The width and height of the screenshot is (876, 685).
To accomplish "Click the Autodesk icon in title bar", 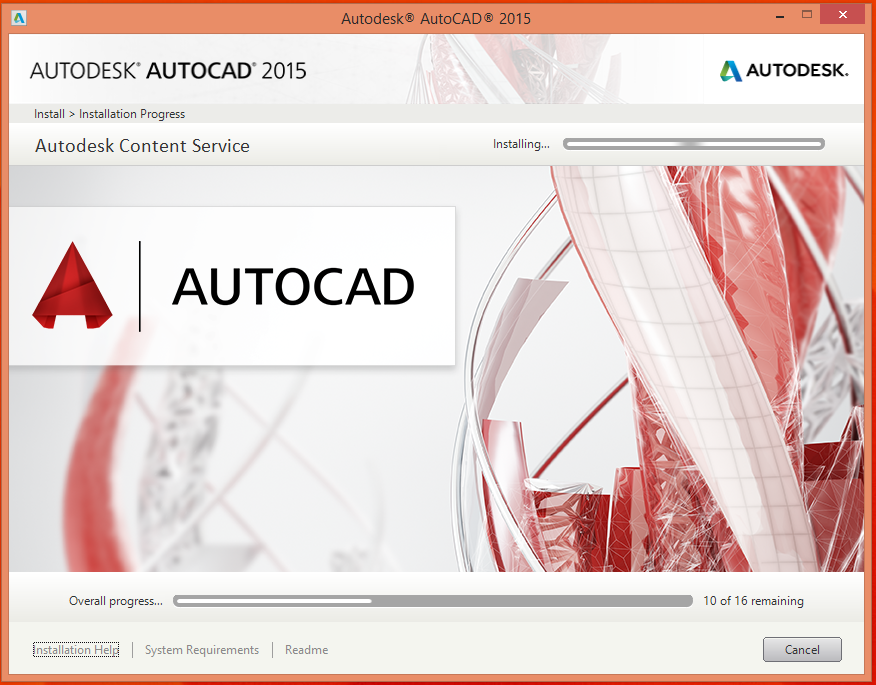I will coord(18,18).
